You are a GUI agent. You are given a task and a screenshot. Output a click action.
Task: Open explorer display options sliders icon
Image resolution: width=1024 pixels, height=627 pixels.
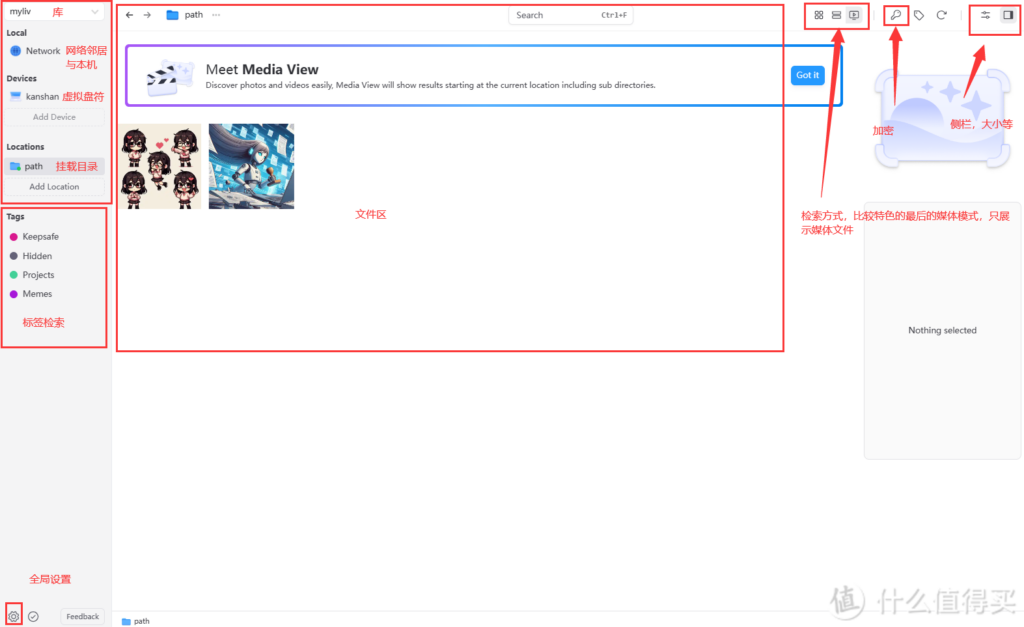tap(985, 15)
